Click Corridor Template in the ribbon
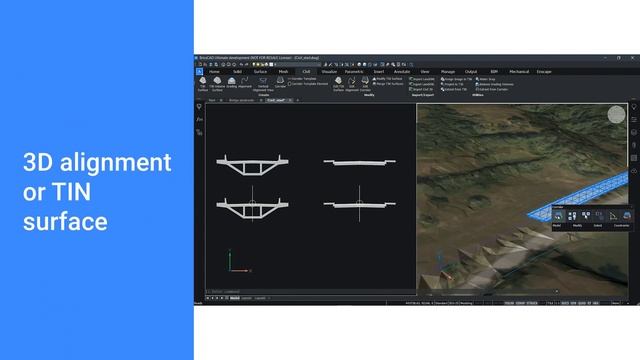Screen dimensions: 640x360 point(302,79)
